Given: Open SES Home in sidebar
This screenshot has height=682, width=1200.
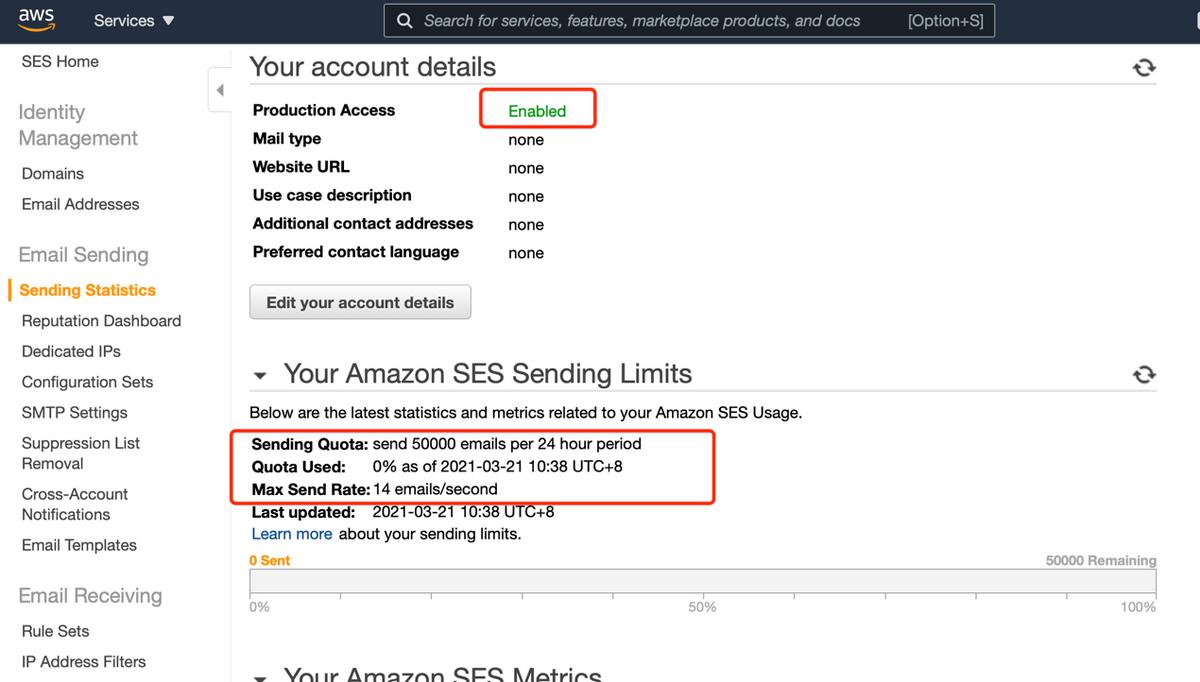Looking at the screenshot, I should click(x=60, y=61).
